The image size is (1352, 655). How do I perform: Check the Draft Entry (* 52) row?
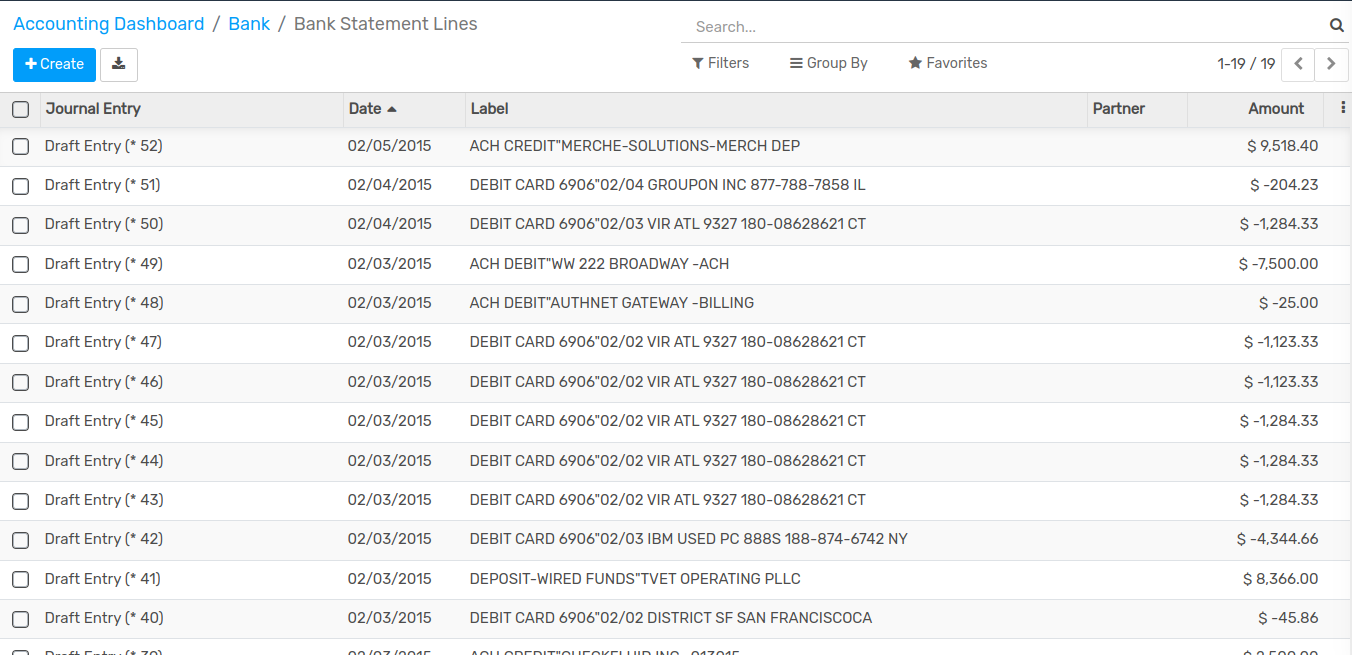[x=20, y=147]
